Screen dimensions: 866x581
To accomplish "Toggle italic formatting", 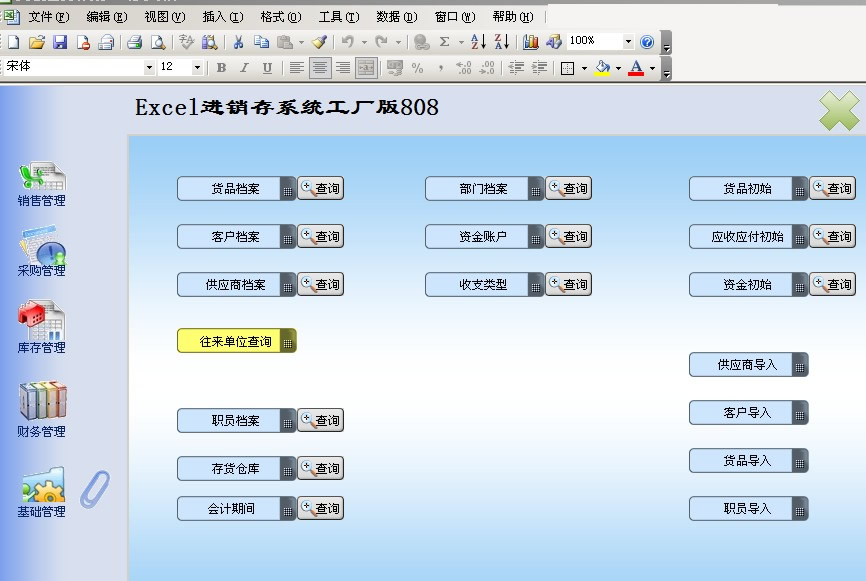I will (244, 68).
